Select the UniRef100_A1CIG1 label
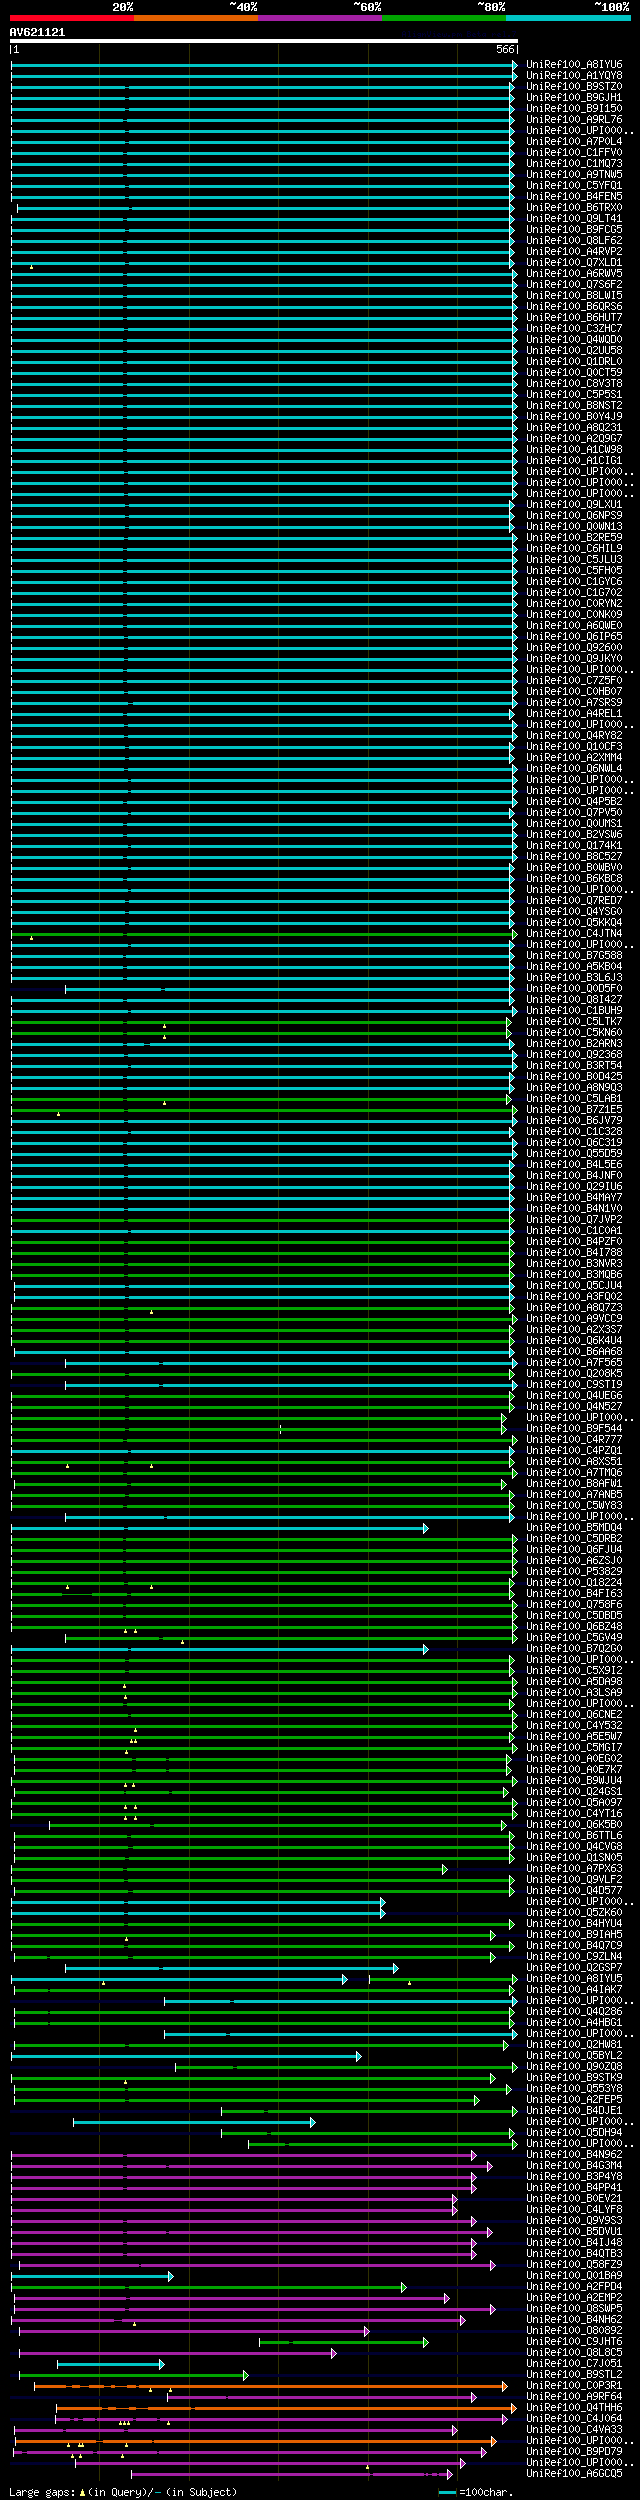This screenshot has height=2500, width=640. point(574,460)
